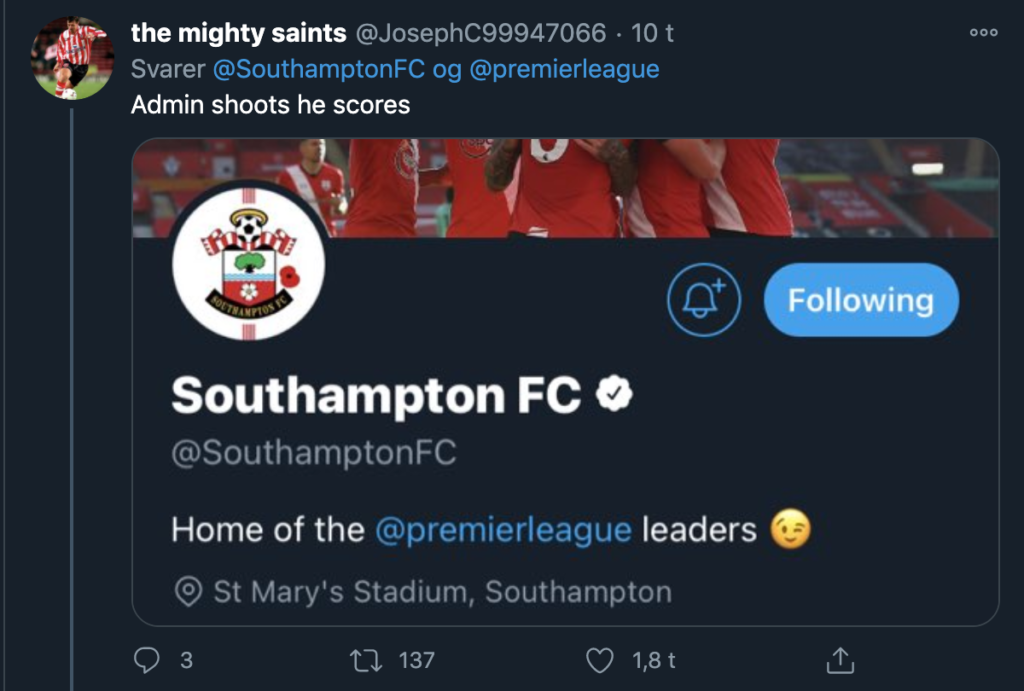
Task: Click the blue Following button
Action: [860, 300]
